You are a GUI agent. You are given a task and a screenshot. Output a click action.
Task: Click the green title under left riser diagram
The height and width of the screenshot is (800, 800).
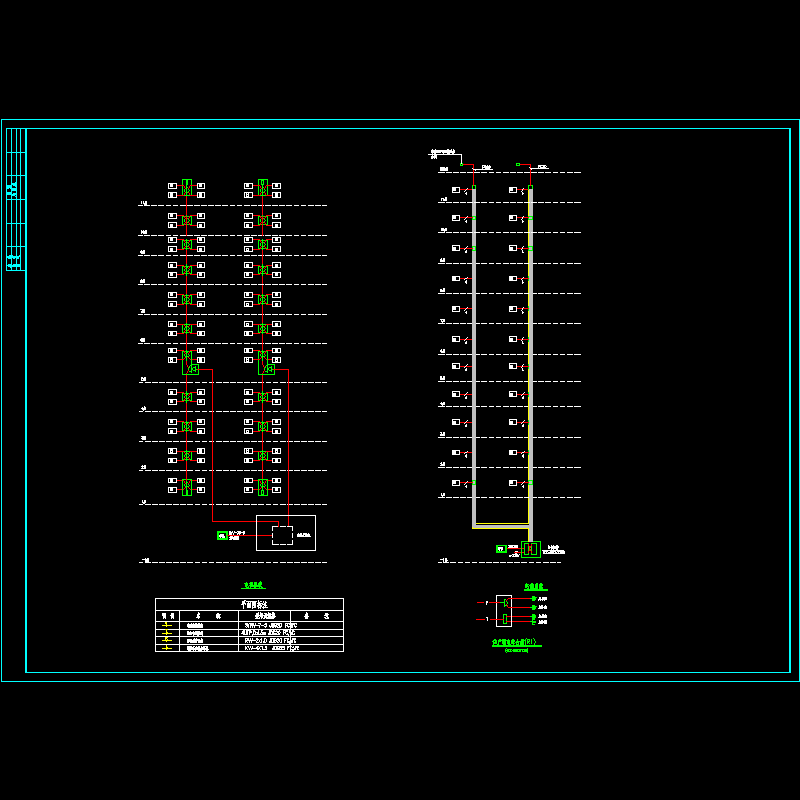(x=253, y=585)
